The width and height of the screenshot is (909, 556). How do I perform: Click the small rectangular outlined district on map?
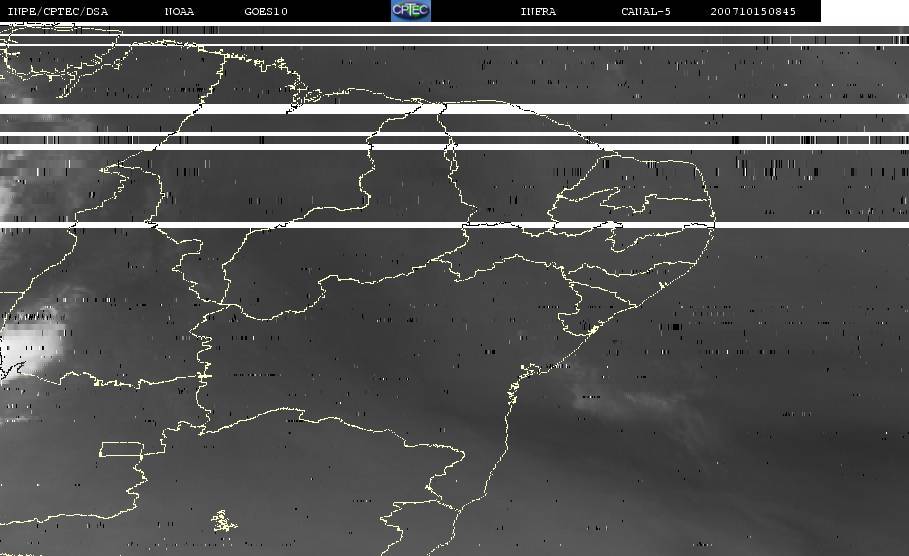tap(121, 449)
